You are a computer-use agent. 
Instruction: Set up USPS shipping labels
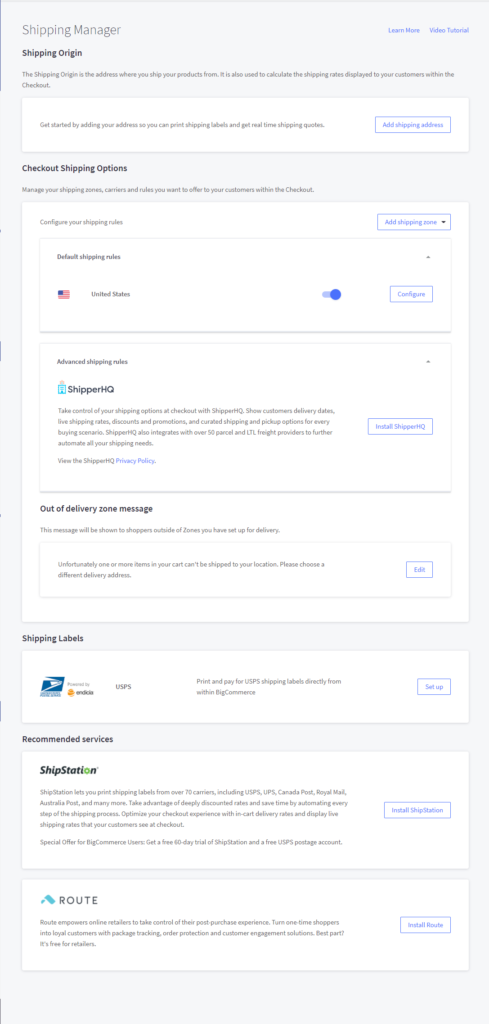tap(434, 686)
